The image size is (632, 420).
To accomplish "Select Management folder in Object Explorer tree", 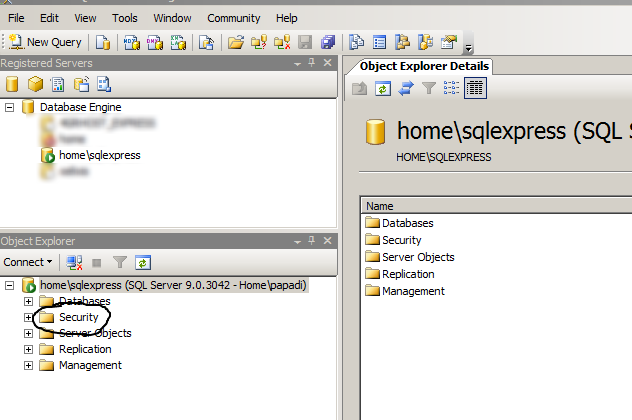I will click(x=90, y=365).
